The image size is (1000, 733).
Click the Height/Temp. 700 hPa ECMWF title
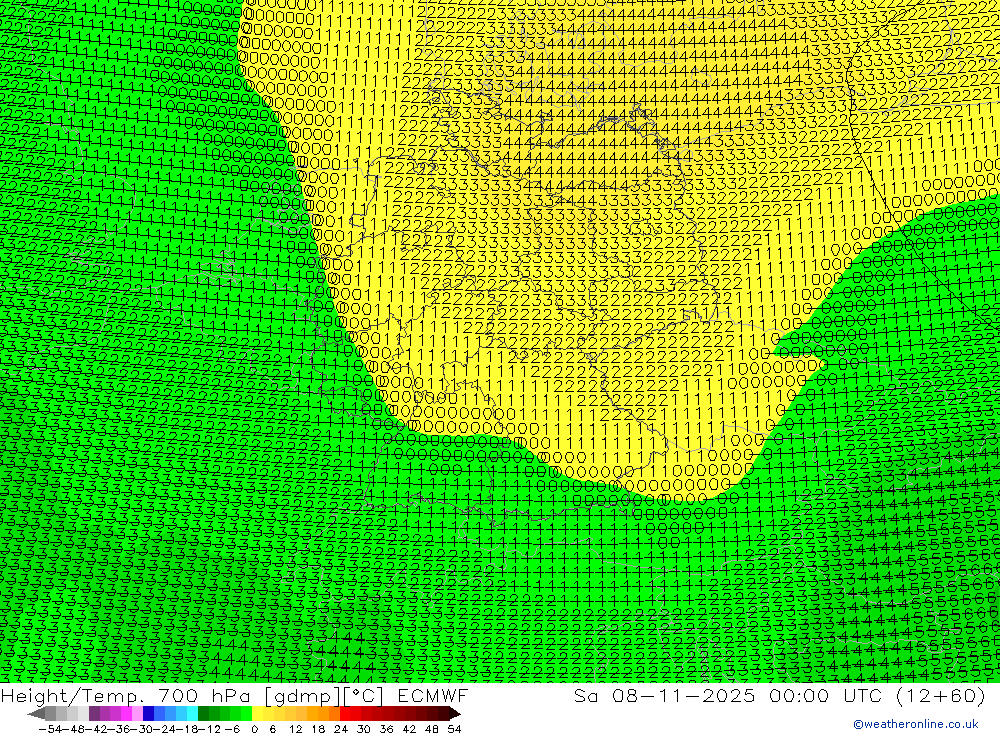tap(234, 695)
